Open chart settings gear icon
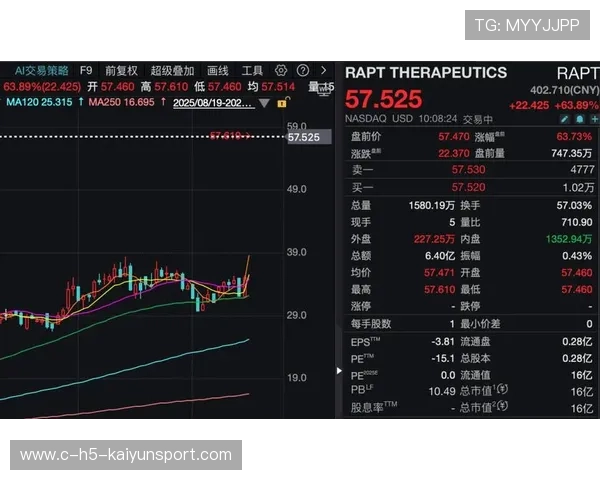 pyautogui.click(x=280, y=70)
